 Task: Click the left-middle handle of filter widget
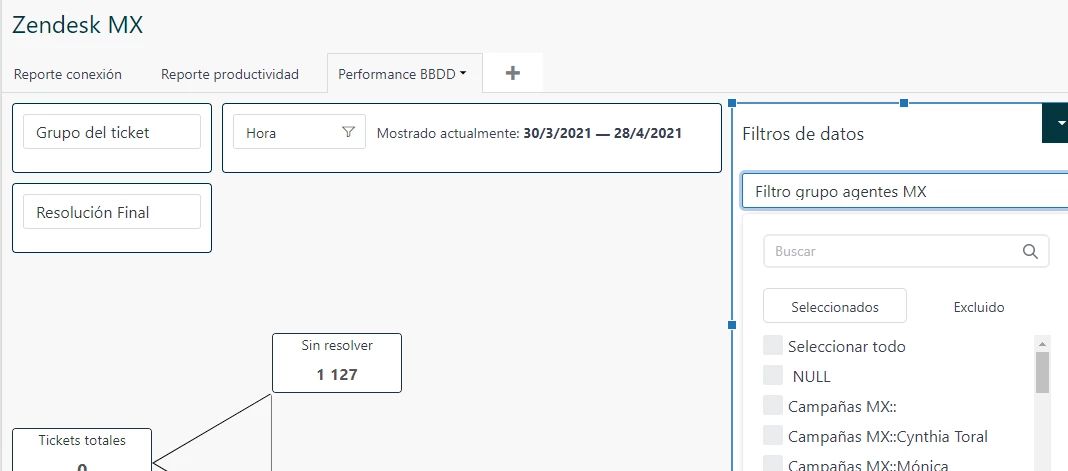point(732,325)
